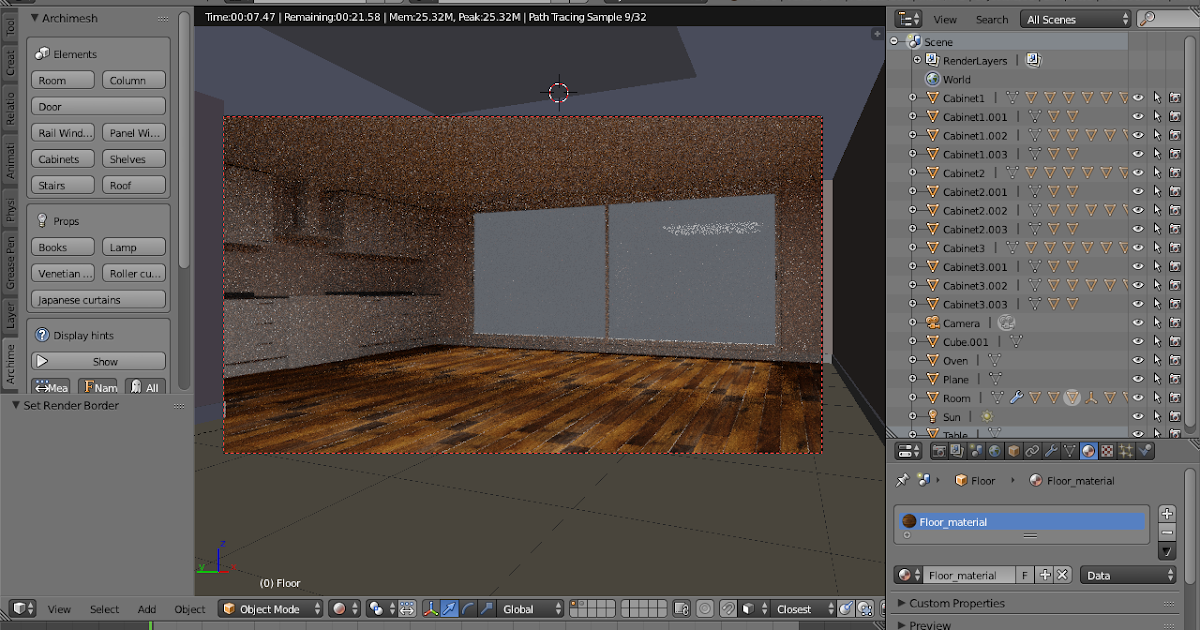This screenshot has height=630, width=1200.
Task: Open the Object Mode dropdown
Action: click(x=270, y=608)
